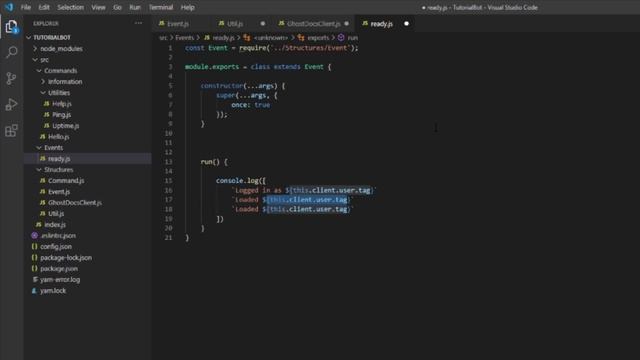
Task: Click the VS Code logo icon
Action: tap(9, 7)
